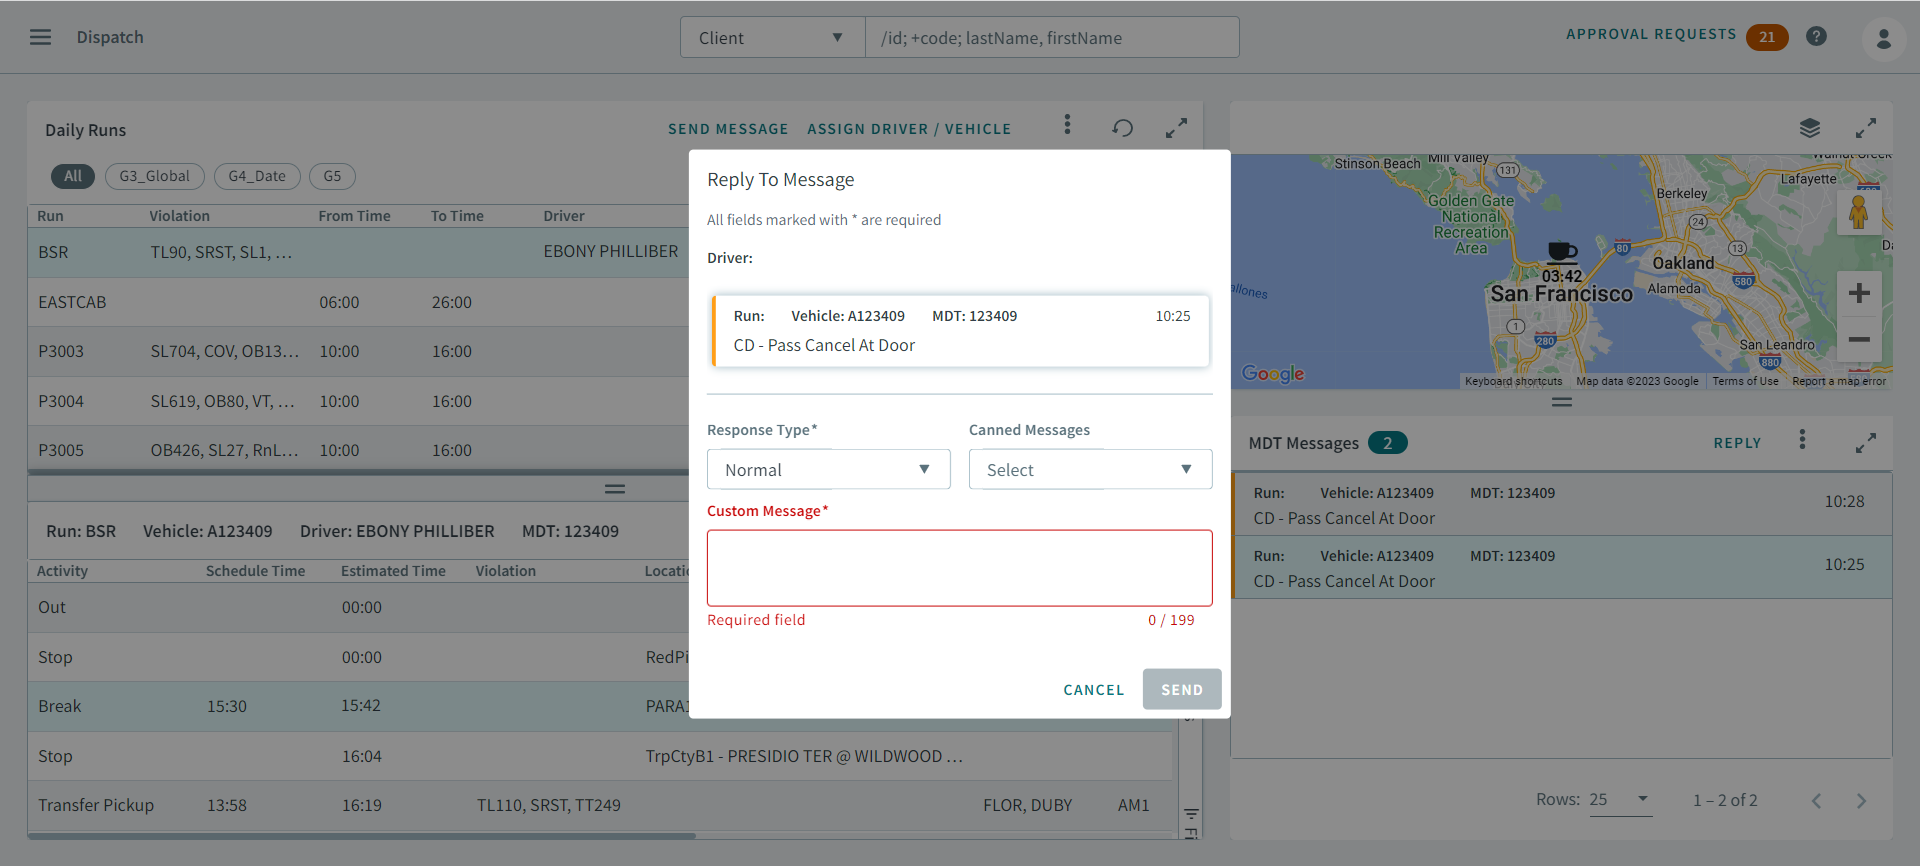This screenshot has width=1920, height=866.
Task: Open the Rows per page dropdown
Action: [x=1620, y=800]
